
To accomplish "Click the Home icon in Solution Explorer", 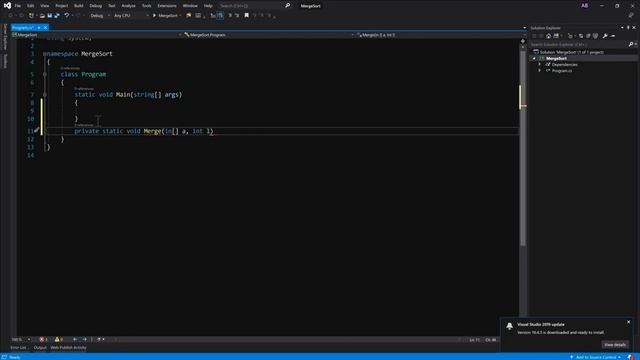I will [x=548, y=36].
